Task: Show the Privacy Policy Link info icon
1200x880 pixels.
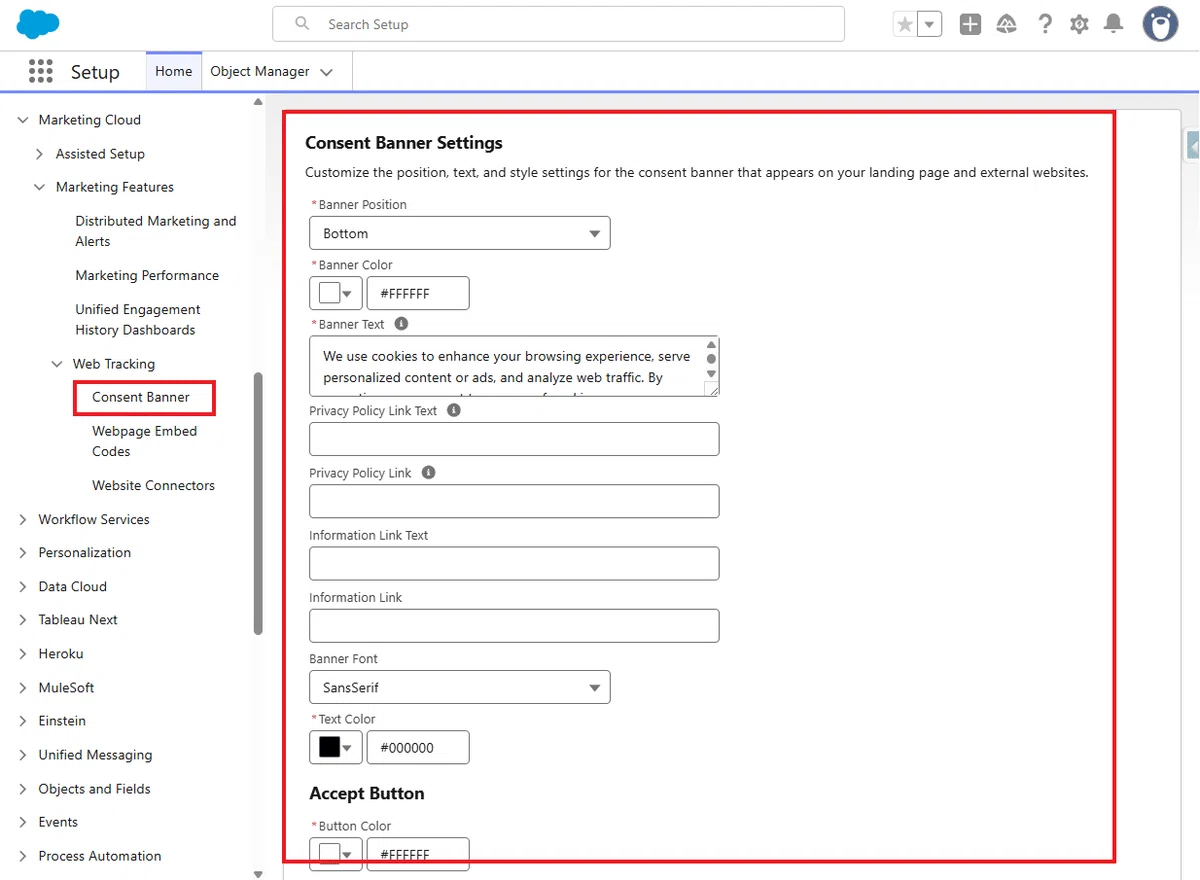Action: click(428, 472)
